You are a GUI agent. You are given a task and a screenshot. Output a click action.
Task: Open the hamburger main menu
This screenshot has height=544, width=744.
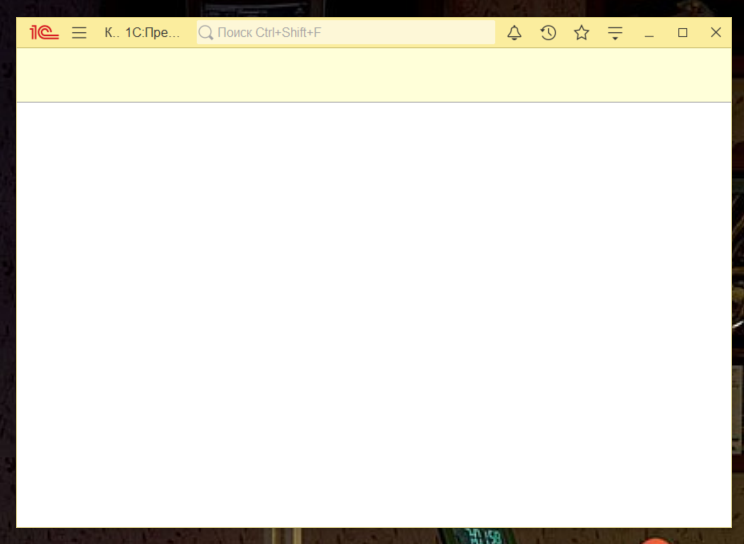79,33
